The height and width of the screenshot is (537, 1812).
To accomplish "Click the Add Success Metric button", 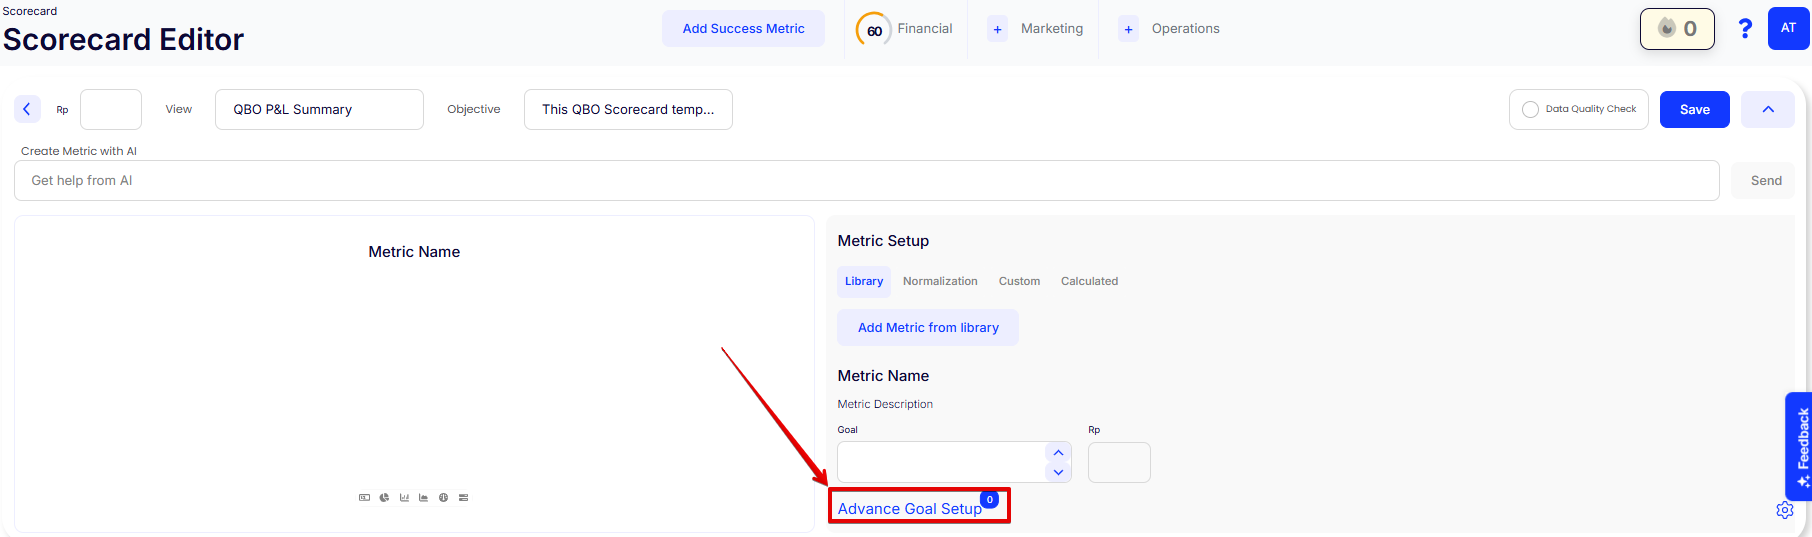I will 743,29.
